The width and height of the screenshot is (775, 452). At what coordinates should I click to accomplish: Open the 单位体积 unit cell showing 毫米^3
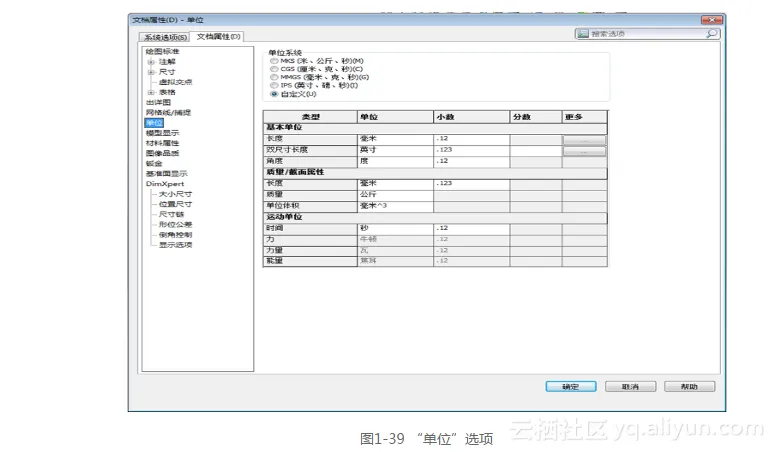click(x=395, y=206)
